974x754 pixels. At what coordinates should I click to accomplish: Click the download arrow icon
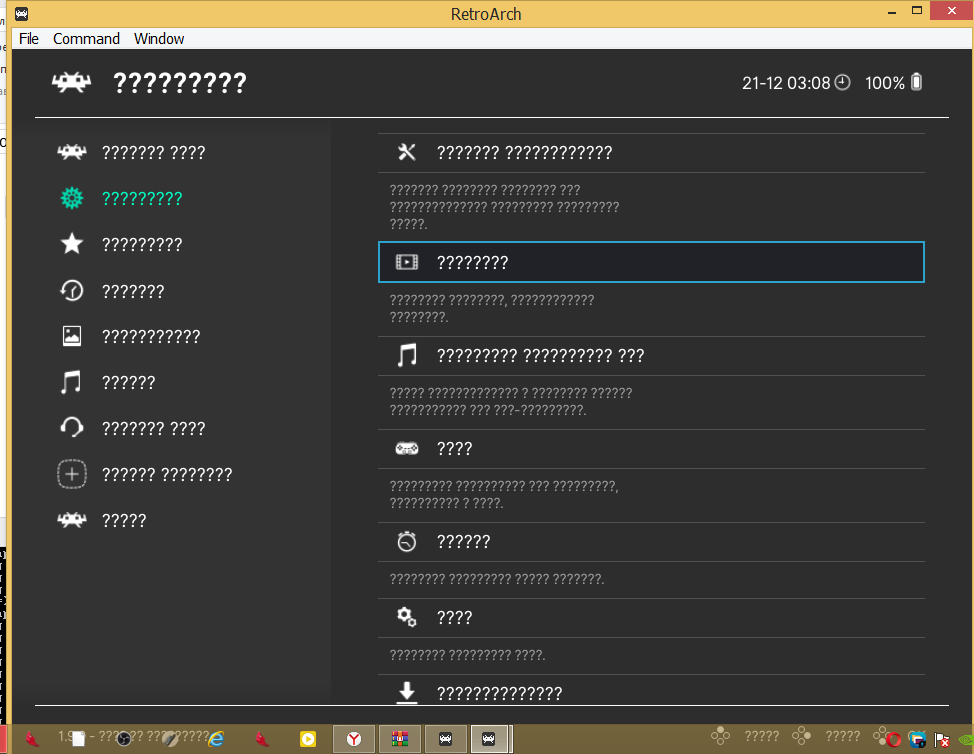pyautogui.click(x=407, y=693)
